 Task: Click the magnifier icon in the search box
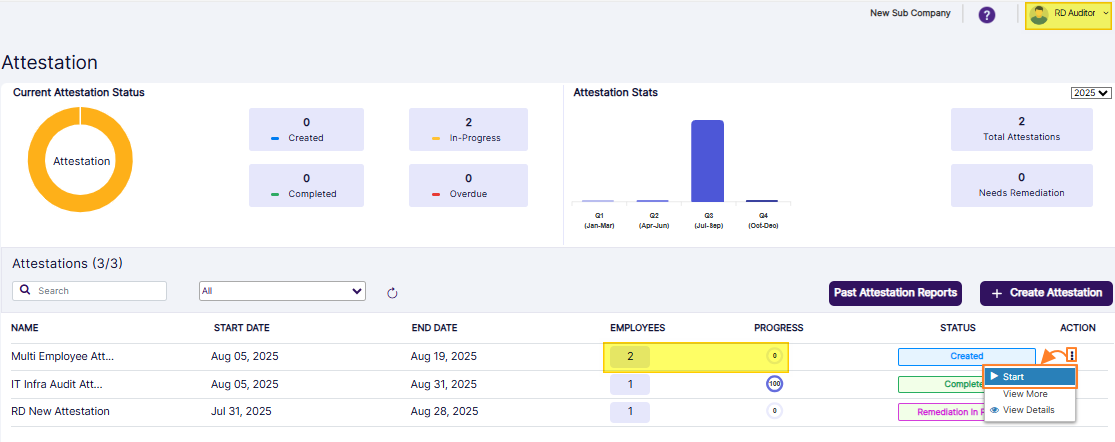[x=26, y=291]
